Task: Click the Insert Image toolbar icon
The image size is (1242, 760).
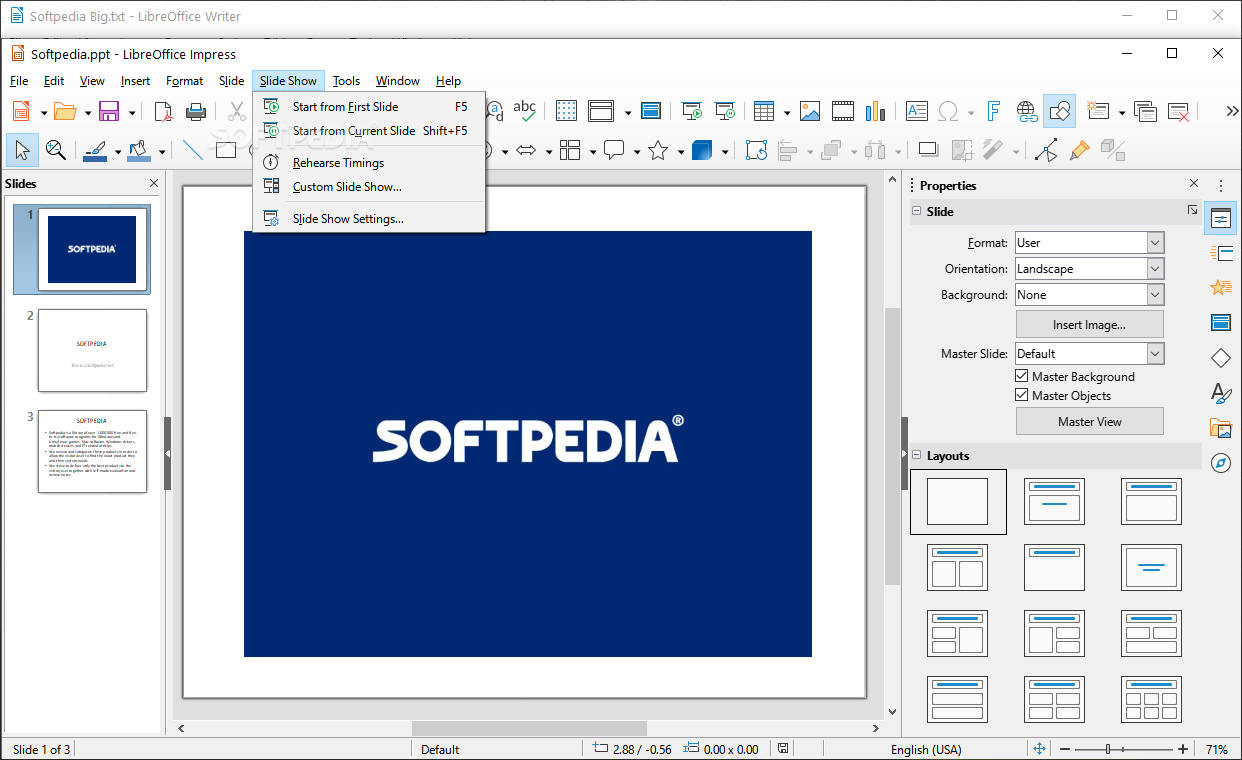Action: pyautogui.click(x=810, y=111)
